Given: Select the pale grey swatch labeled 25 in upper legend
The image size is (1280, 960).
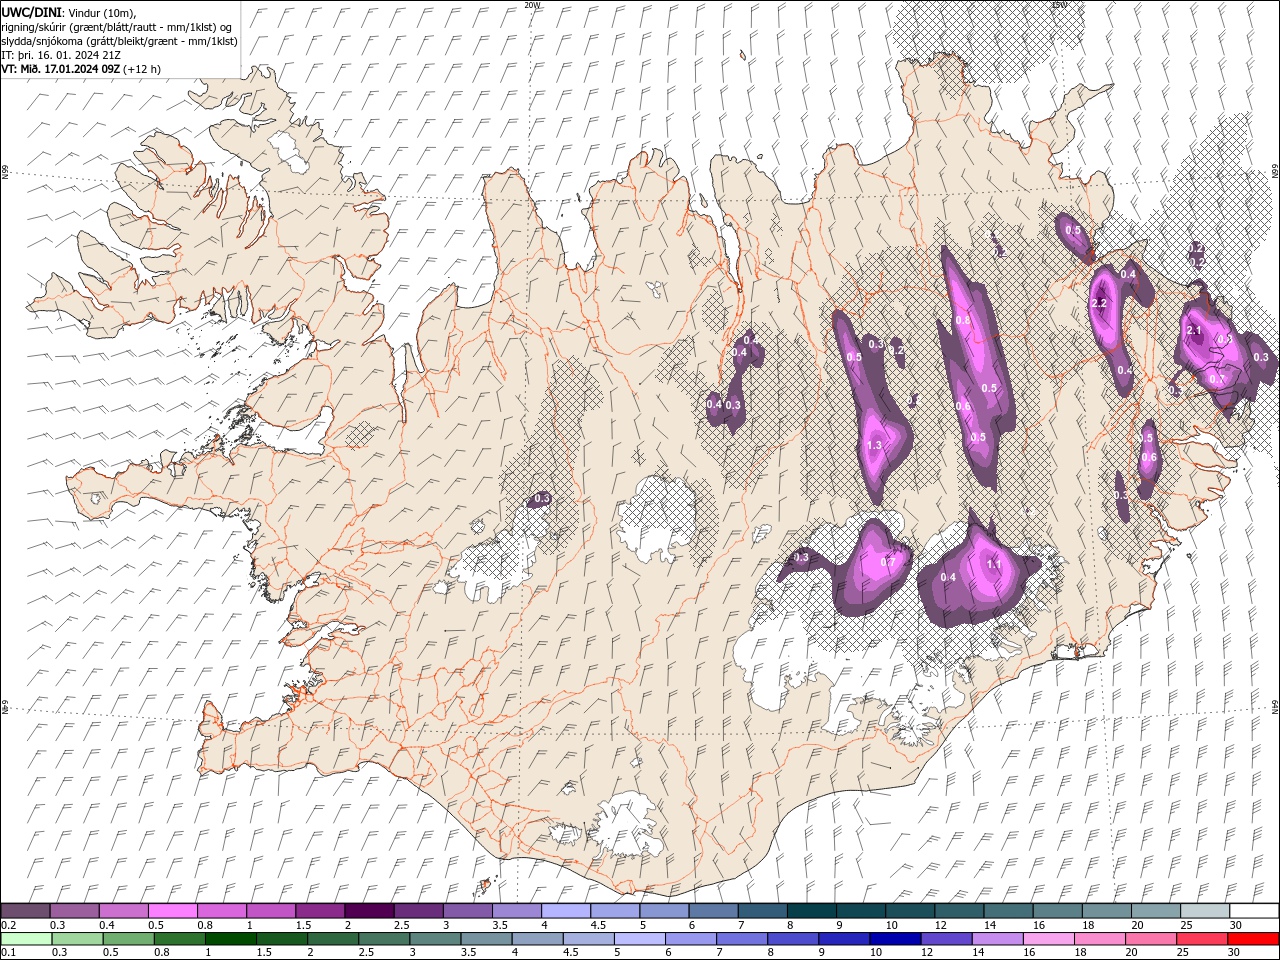Looking at the screenshot, I should point(1205,911).
